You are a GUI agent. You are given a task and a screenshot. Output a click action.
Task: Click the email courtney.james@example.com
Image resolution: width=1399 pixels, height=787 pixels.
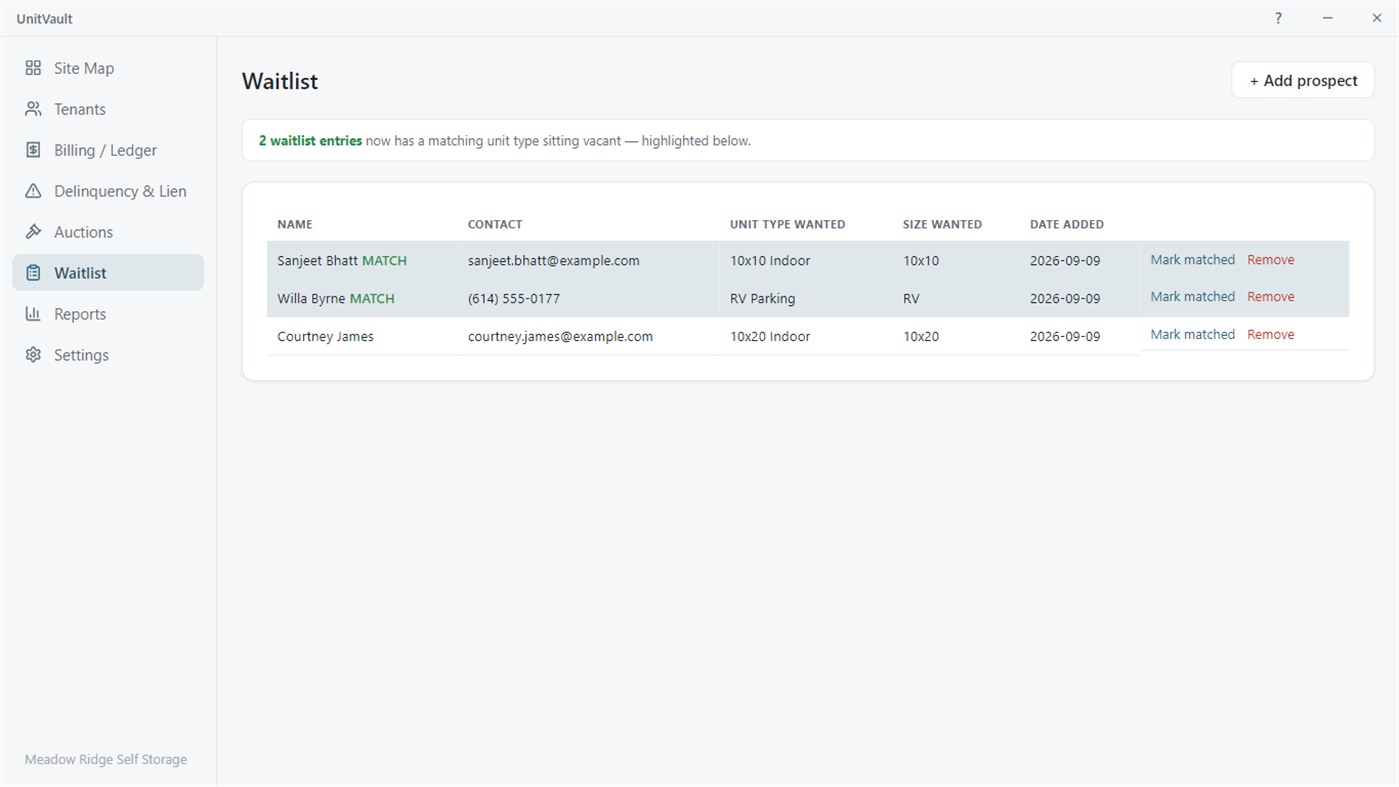(x=560, y=337)
